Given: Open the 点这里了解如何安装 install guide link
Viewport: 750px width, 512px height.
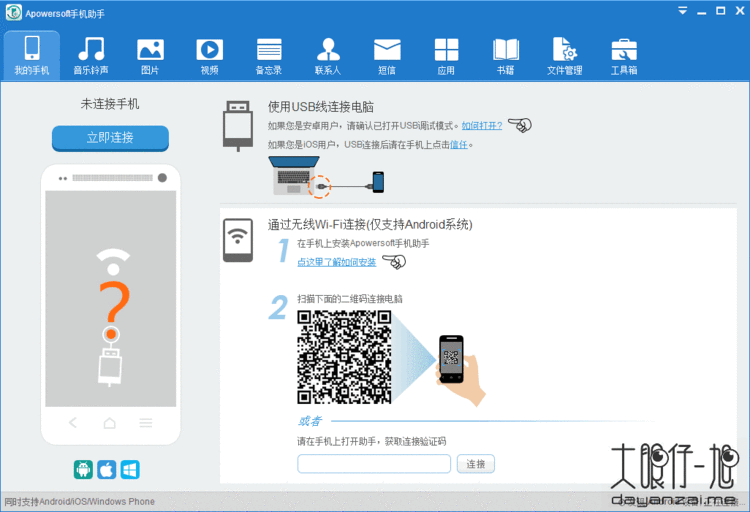Looking at the screenshot, I should pyautogui.click(x=337, y=262).
